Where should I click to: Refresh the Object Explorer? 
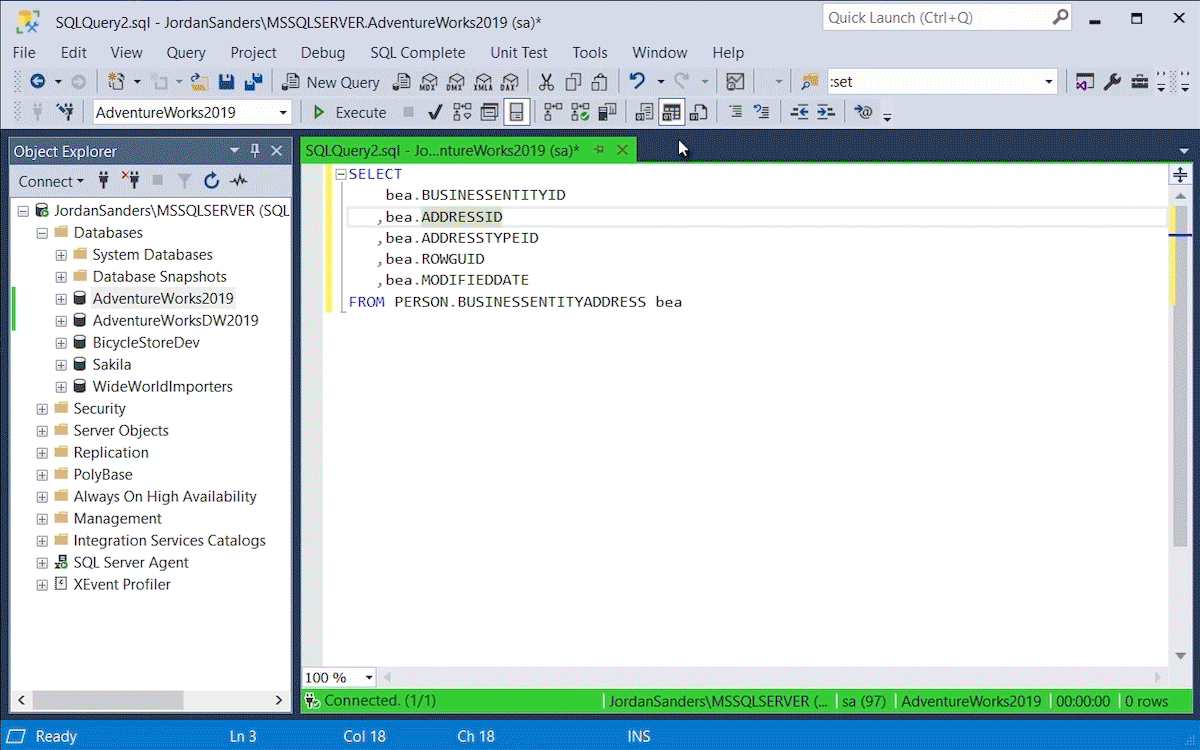pos(211,181)
